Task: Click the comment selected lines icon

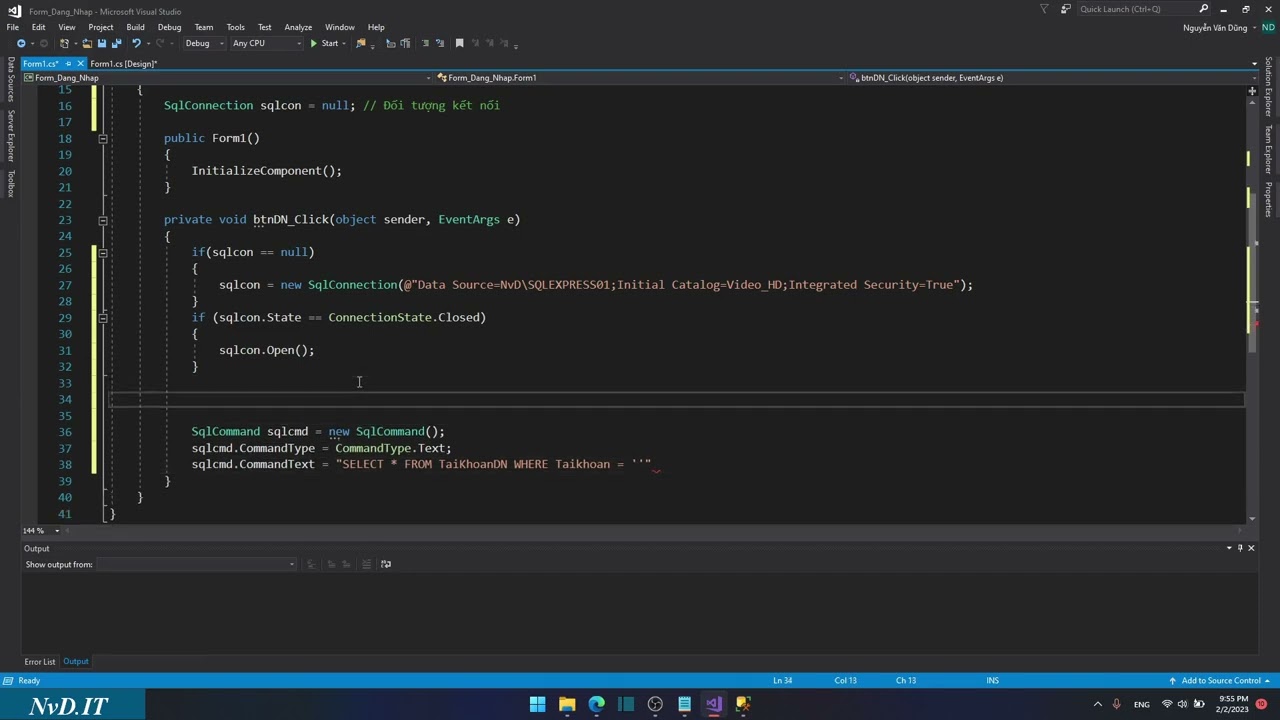Action: 425,43
